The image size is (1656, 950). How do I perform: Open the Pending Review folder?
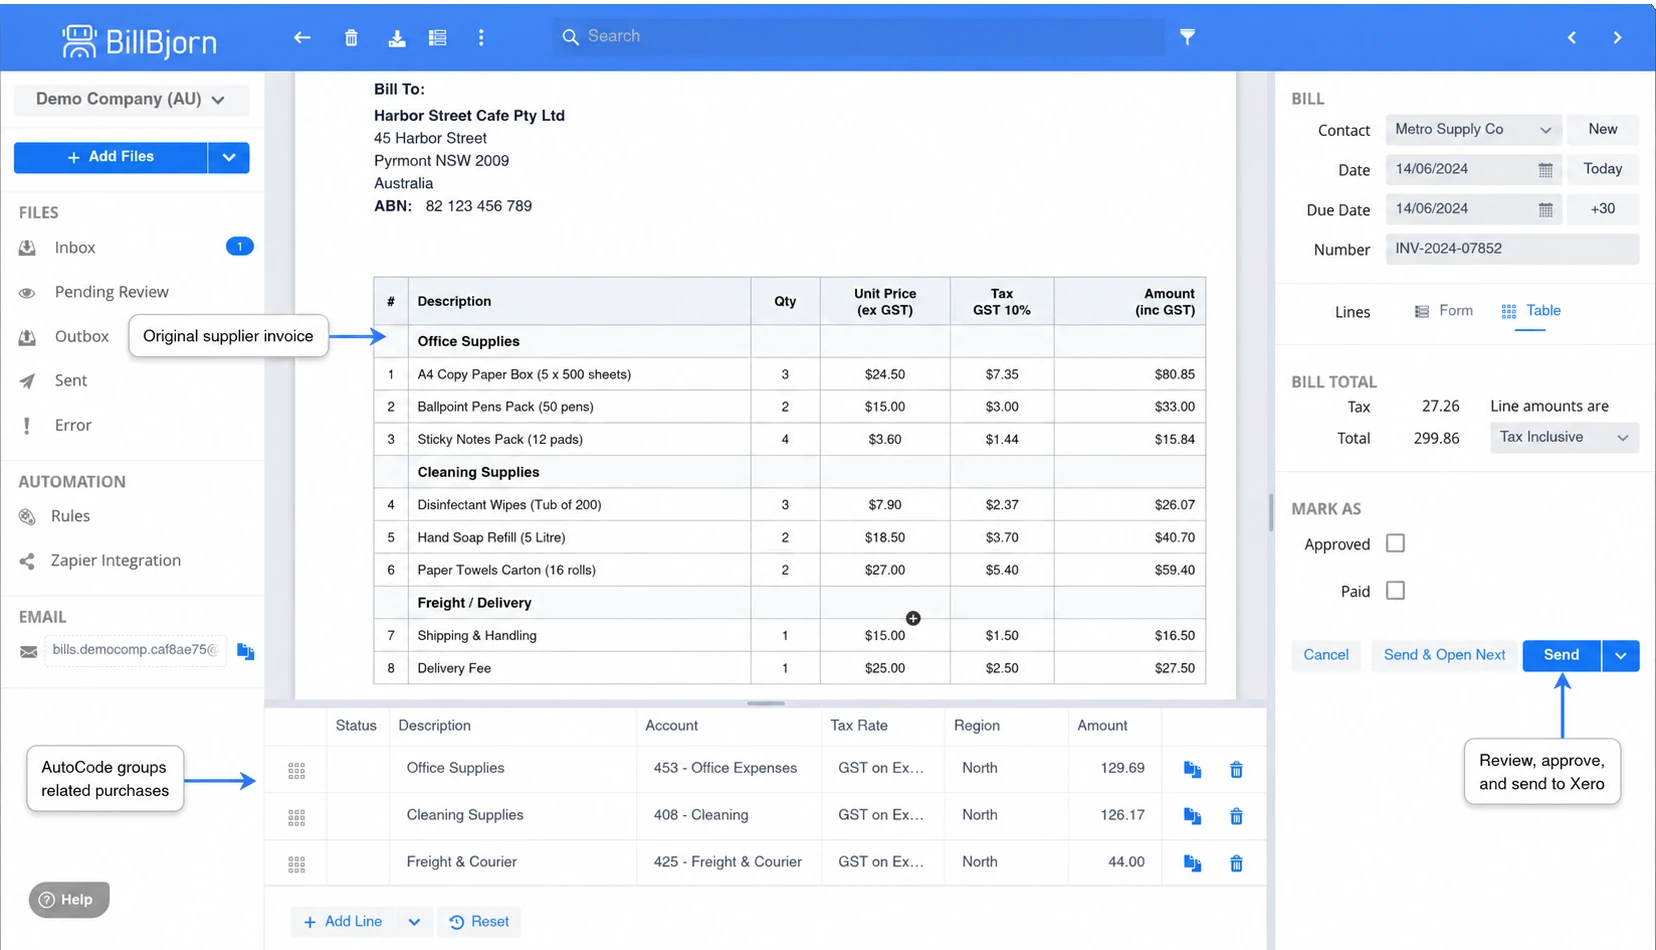pos(111,292)
